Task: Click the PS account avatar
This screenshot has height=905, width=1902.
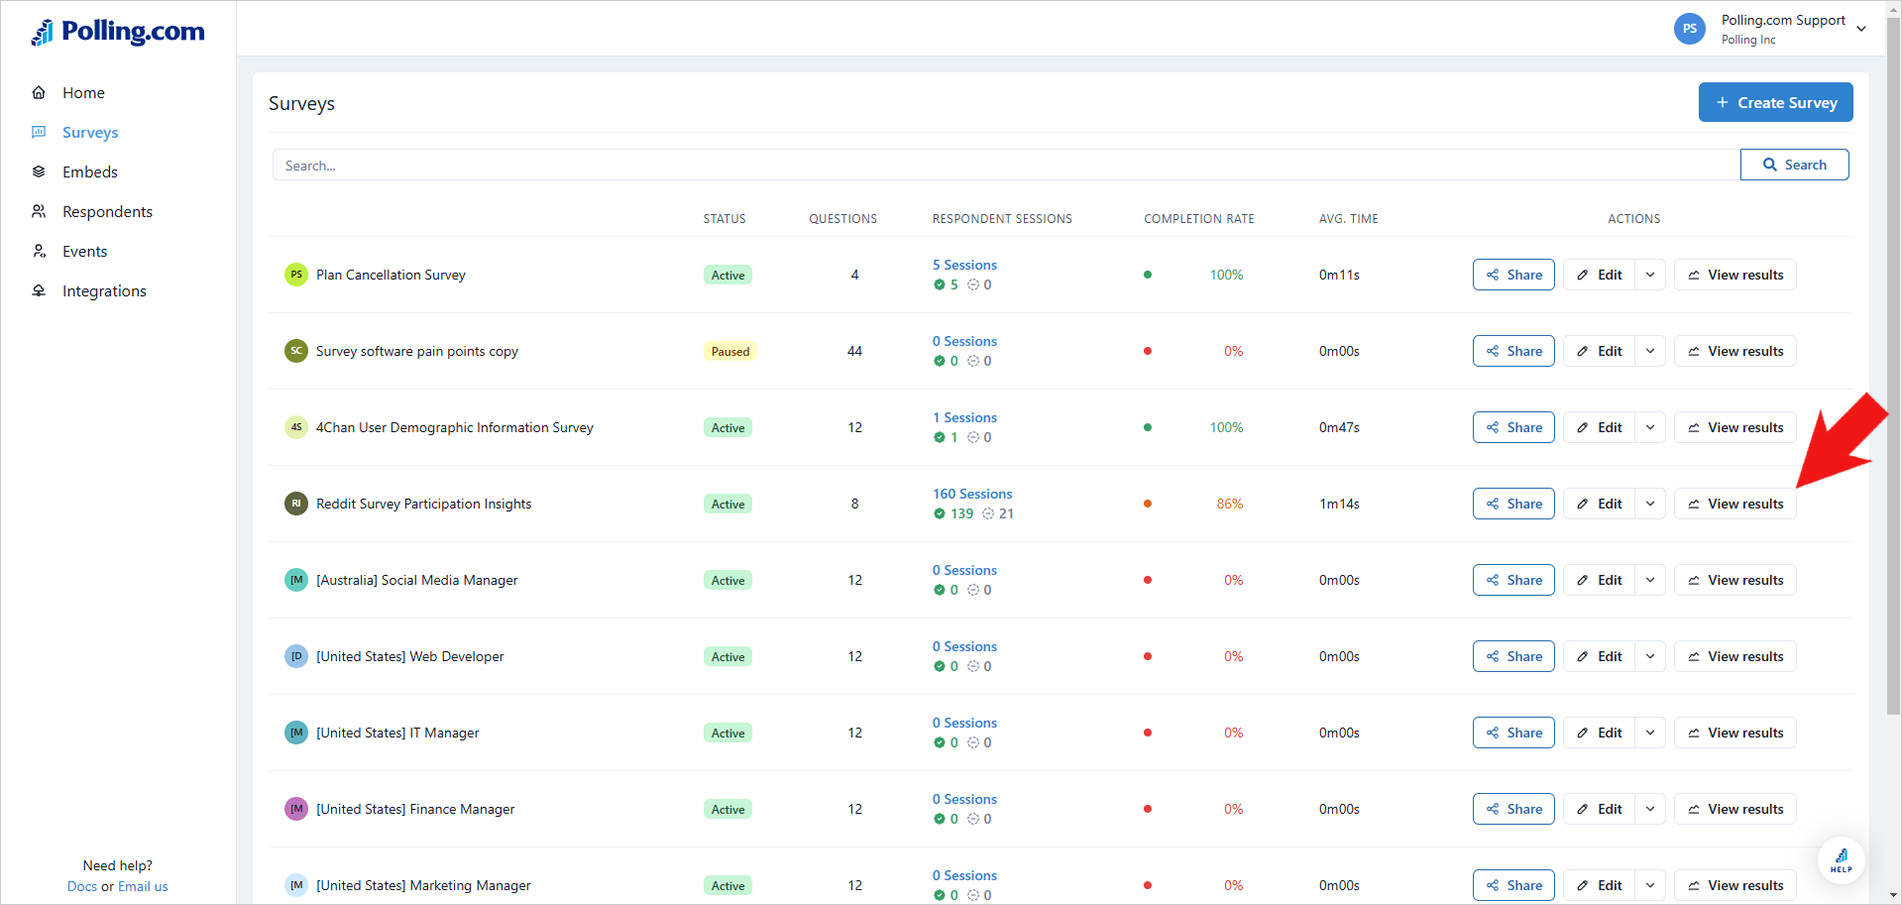Action: tap(1689, 29)
